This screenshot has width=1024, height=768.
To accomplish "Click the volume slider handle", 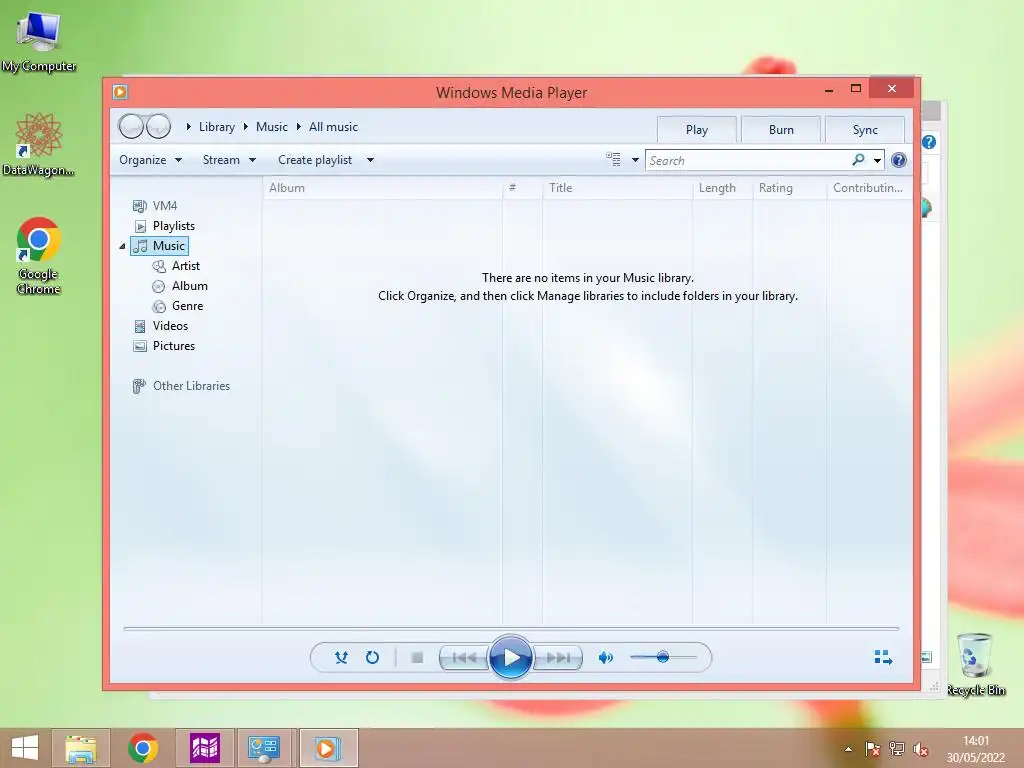I will point(662,657).
